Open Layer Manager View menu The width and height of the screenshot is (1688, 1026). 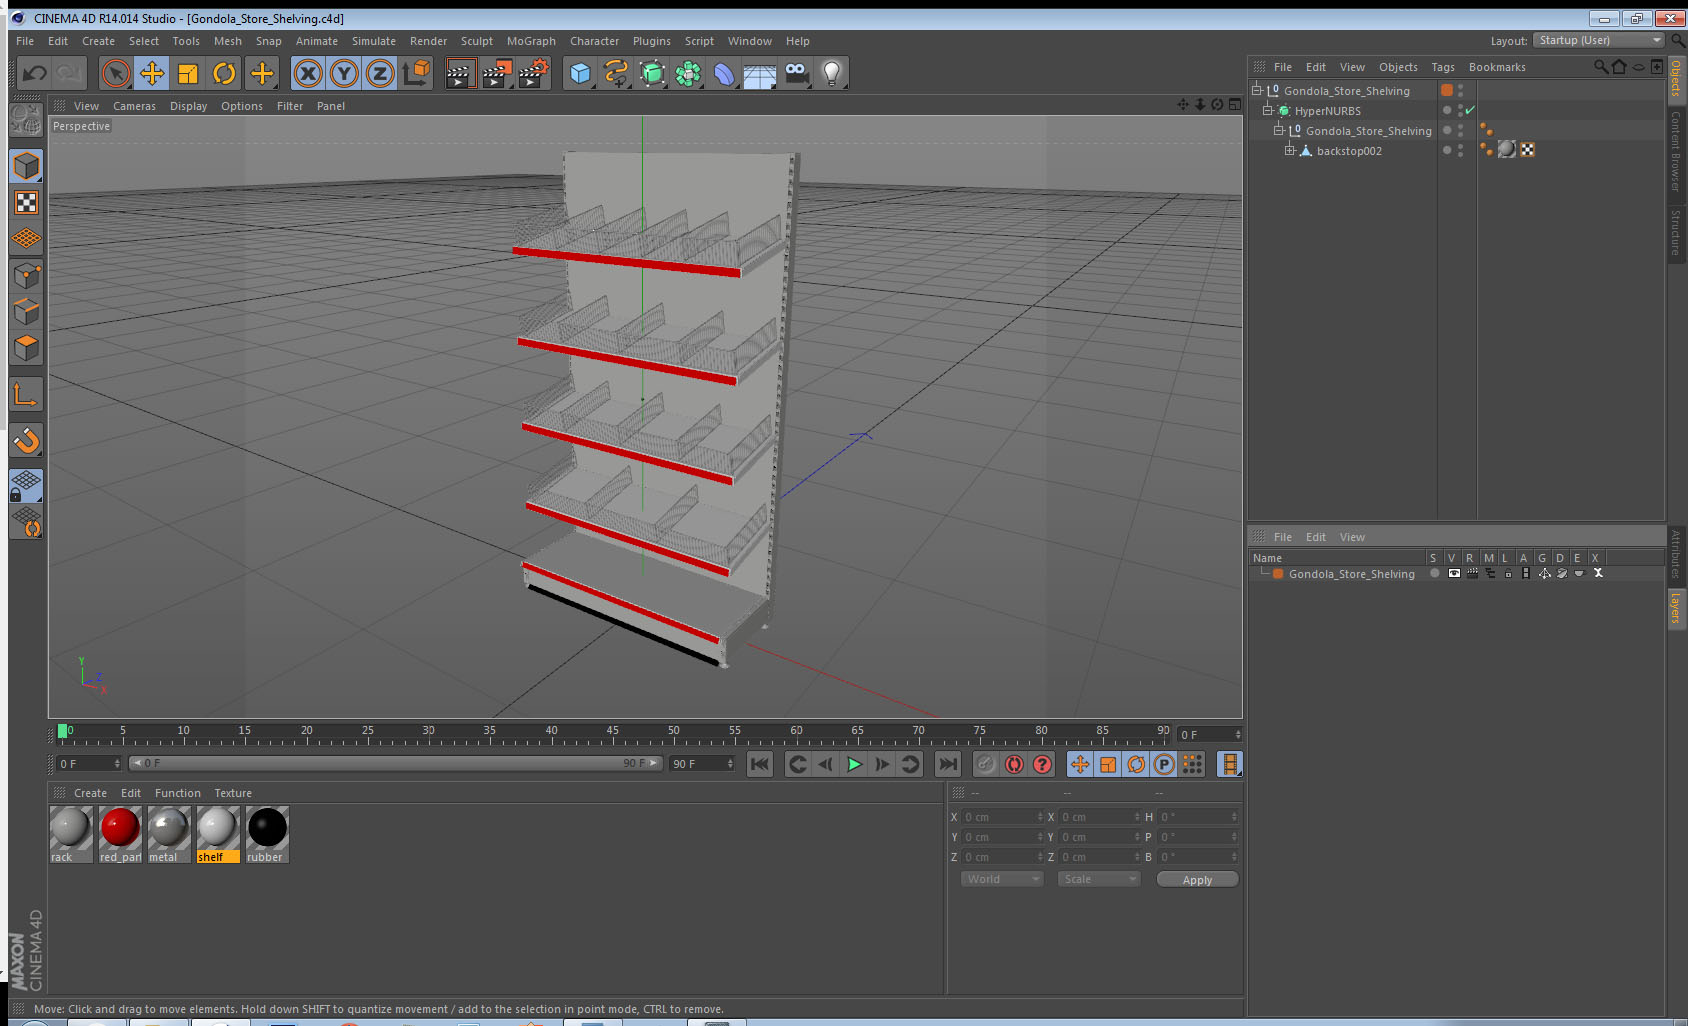pyautogui.click(x=1352, y=537)
